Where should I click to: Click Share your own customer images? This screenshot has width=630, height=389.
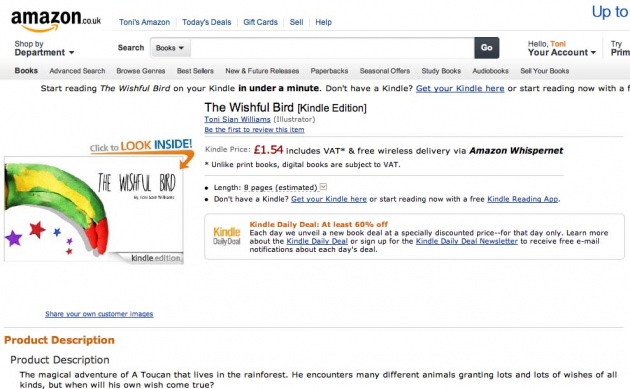coord(99,314)
